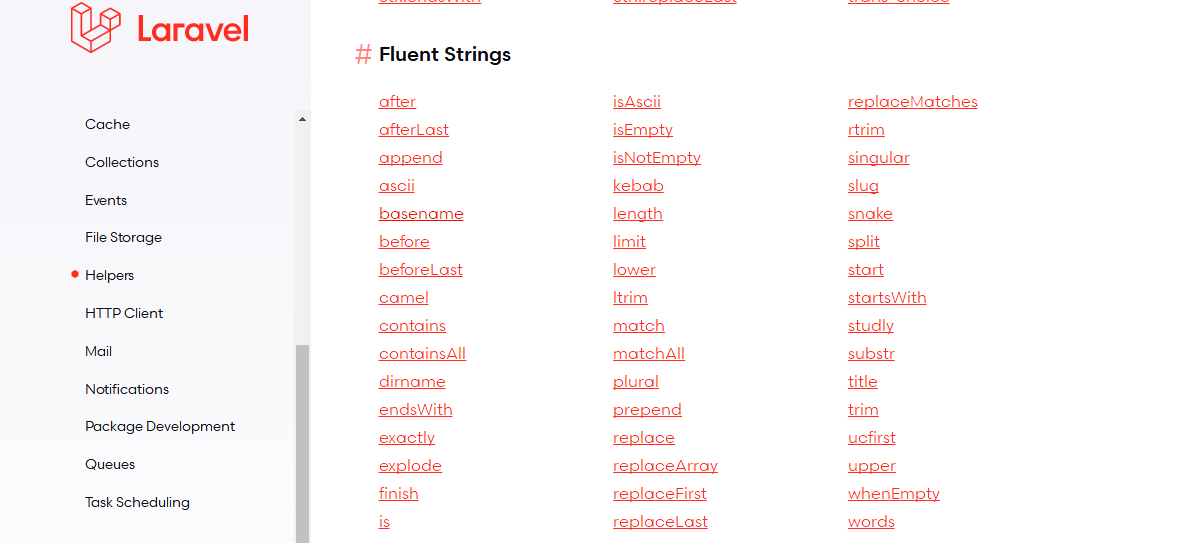Open the kebab method link
The image size is (1178, 543).
(x=638, y=186)
